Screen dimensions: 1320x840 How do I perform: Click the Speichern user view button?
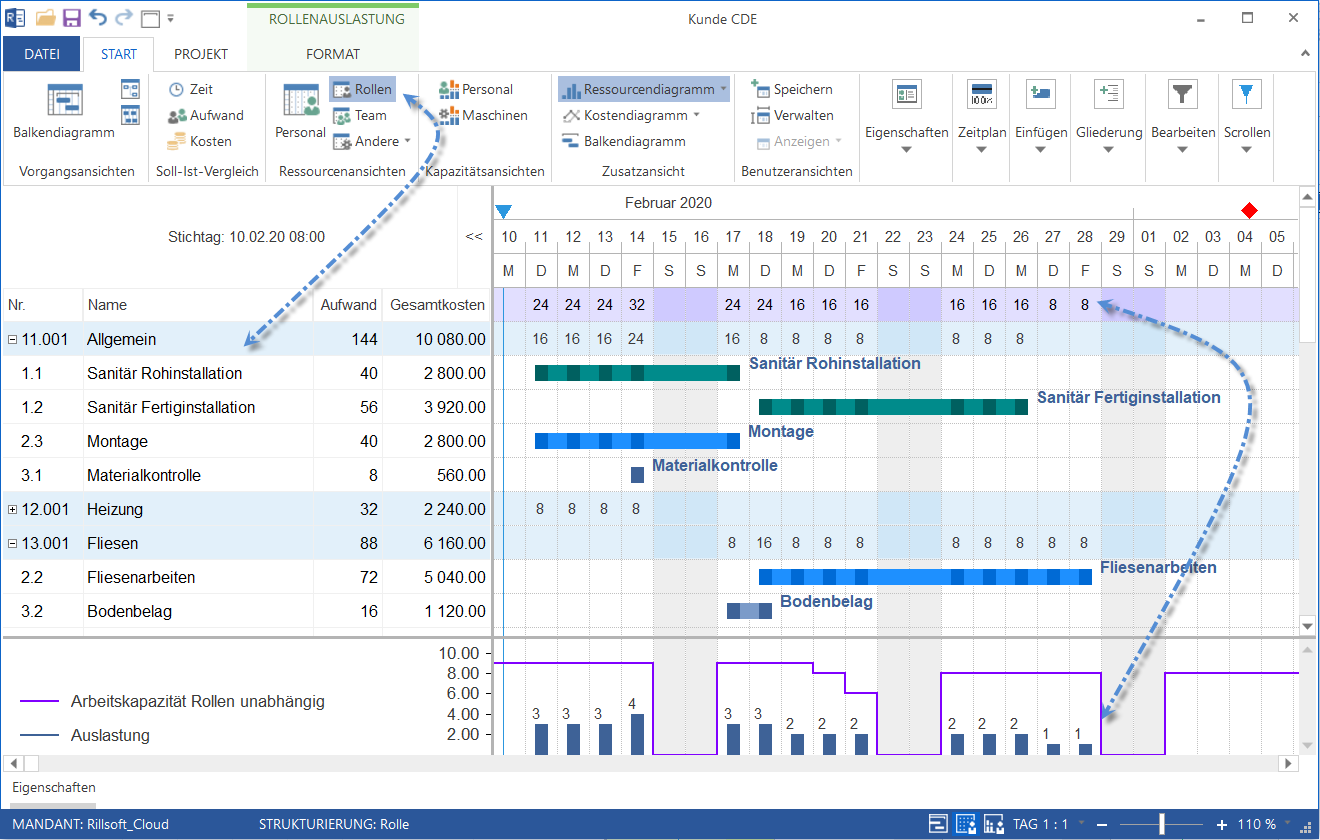click(x=792, y=89)
